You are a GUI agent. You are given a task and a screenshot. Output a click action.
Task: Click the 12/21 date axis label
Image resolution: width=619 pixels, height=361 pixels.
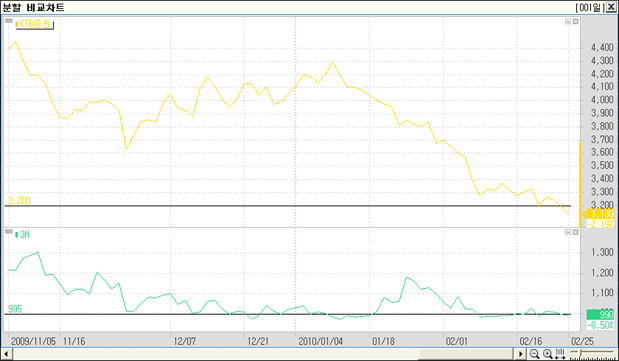[x=258, y=341]
